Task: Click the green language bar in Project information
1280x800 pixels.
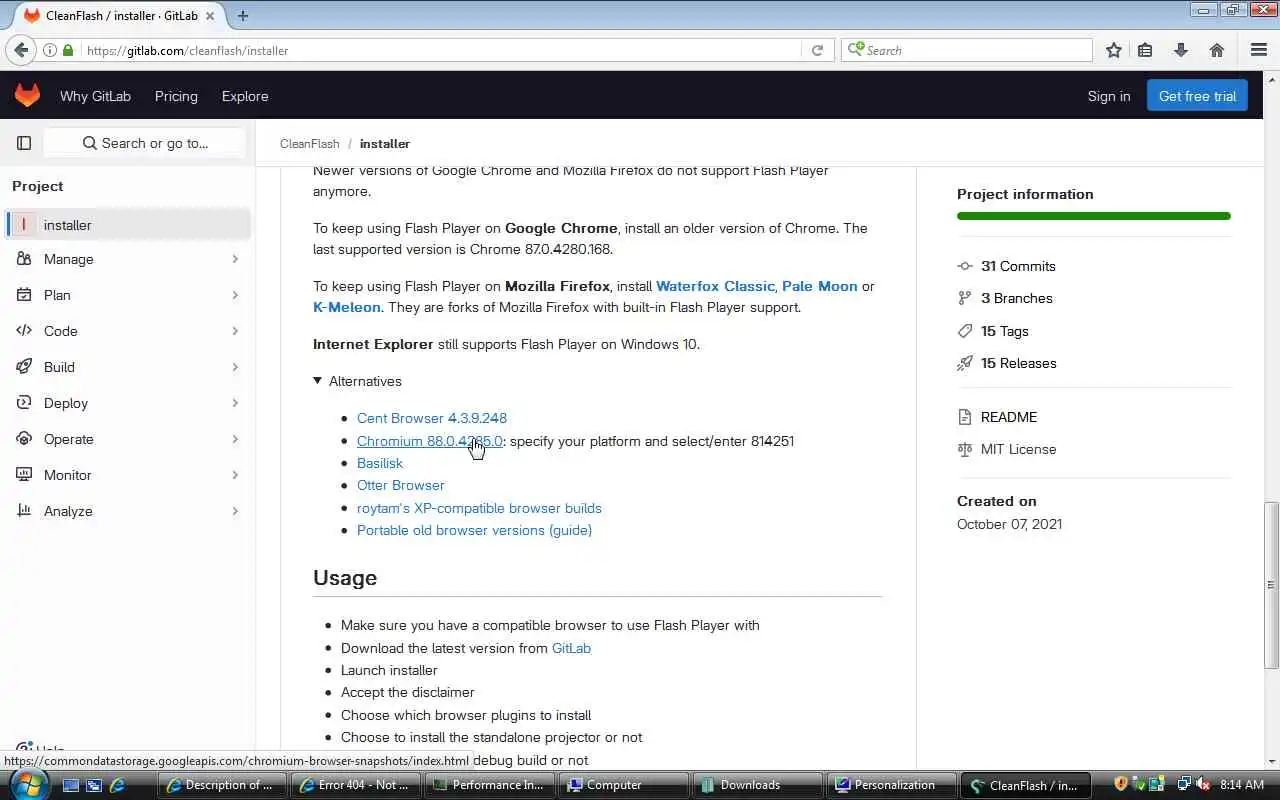Action: pos(1094,216)
